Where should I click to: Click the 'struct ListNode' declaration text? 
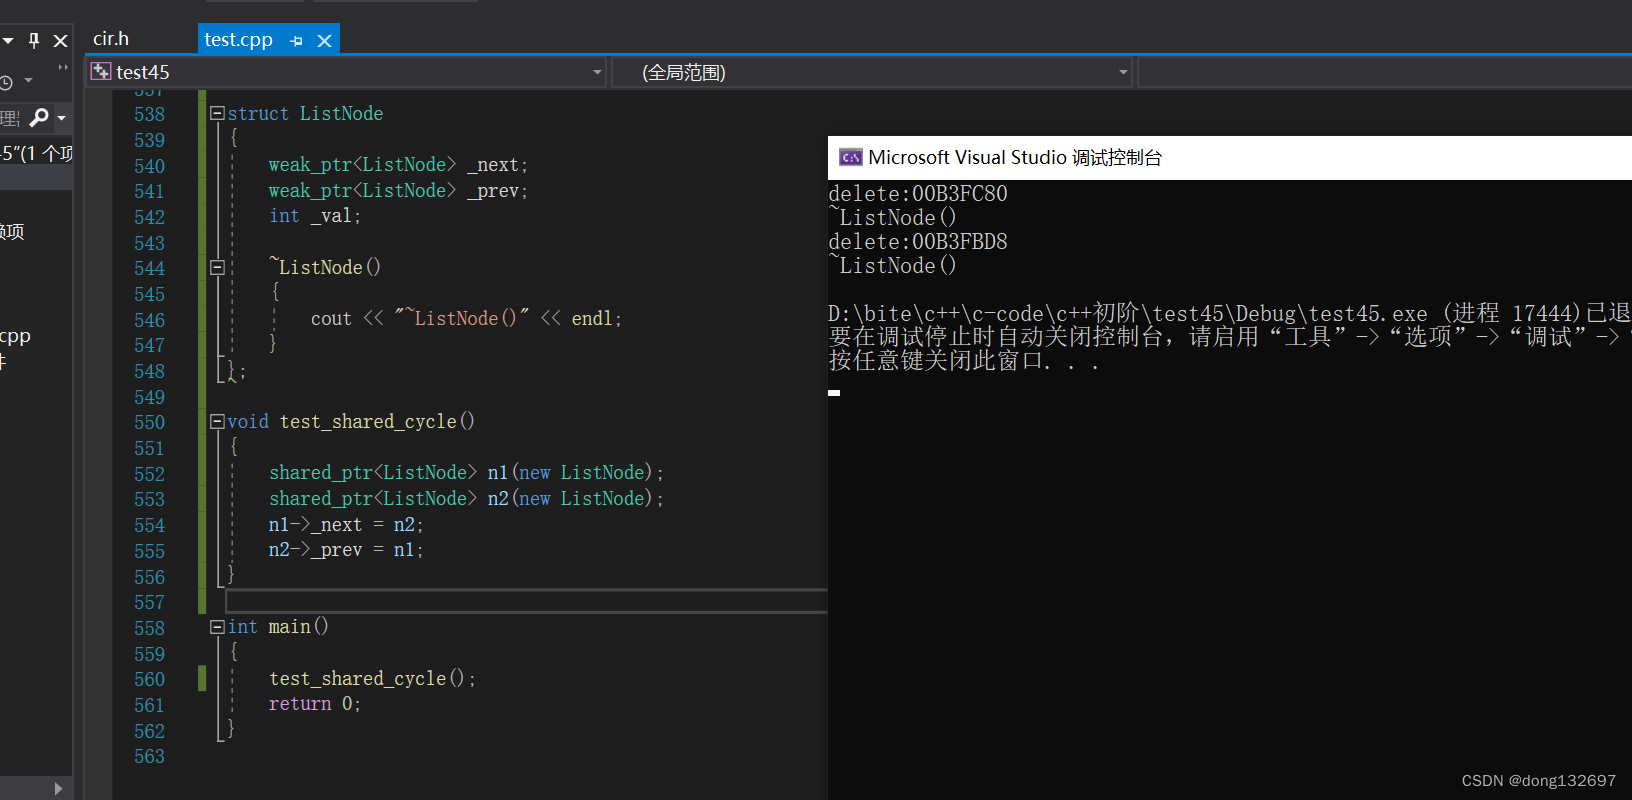point(305,114)
